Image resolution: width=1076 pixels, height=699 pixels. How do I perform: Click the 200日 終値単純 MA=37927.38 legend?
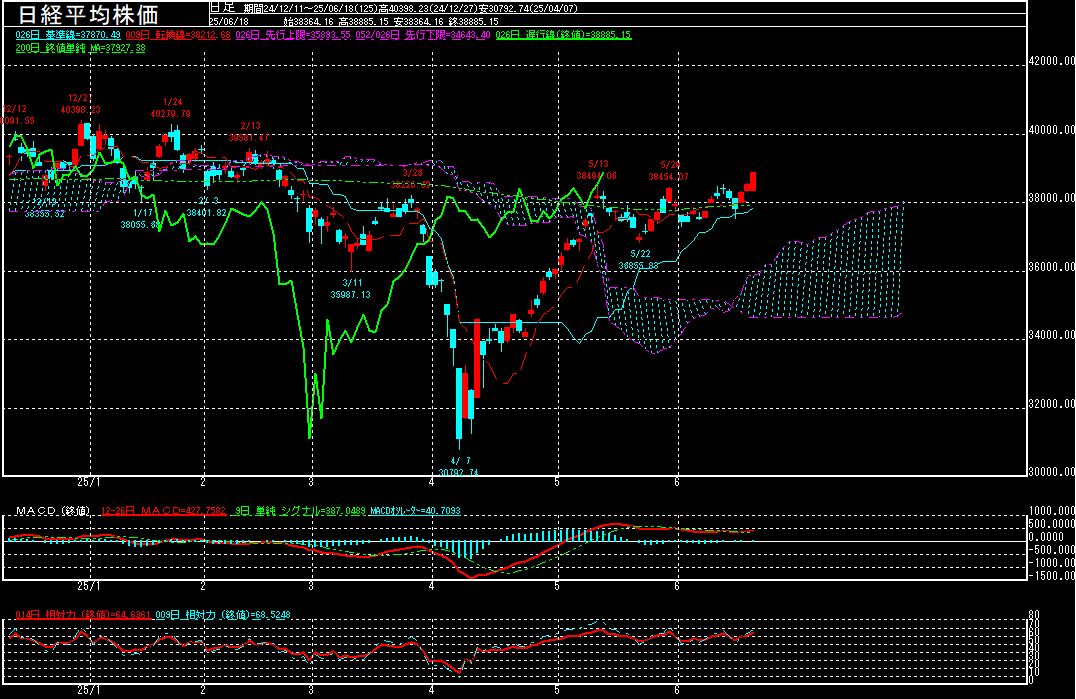80,48
